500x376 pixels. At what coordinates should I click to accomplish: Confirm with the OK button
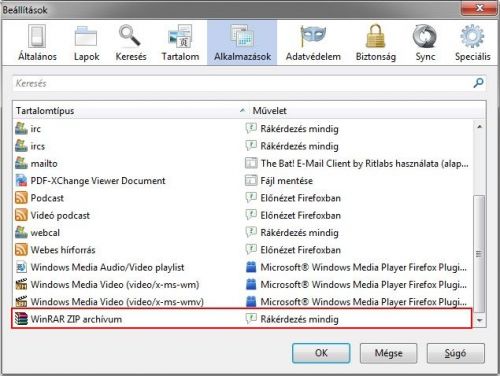point(321,353)
